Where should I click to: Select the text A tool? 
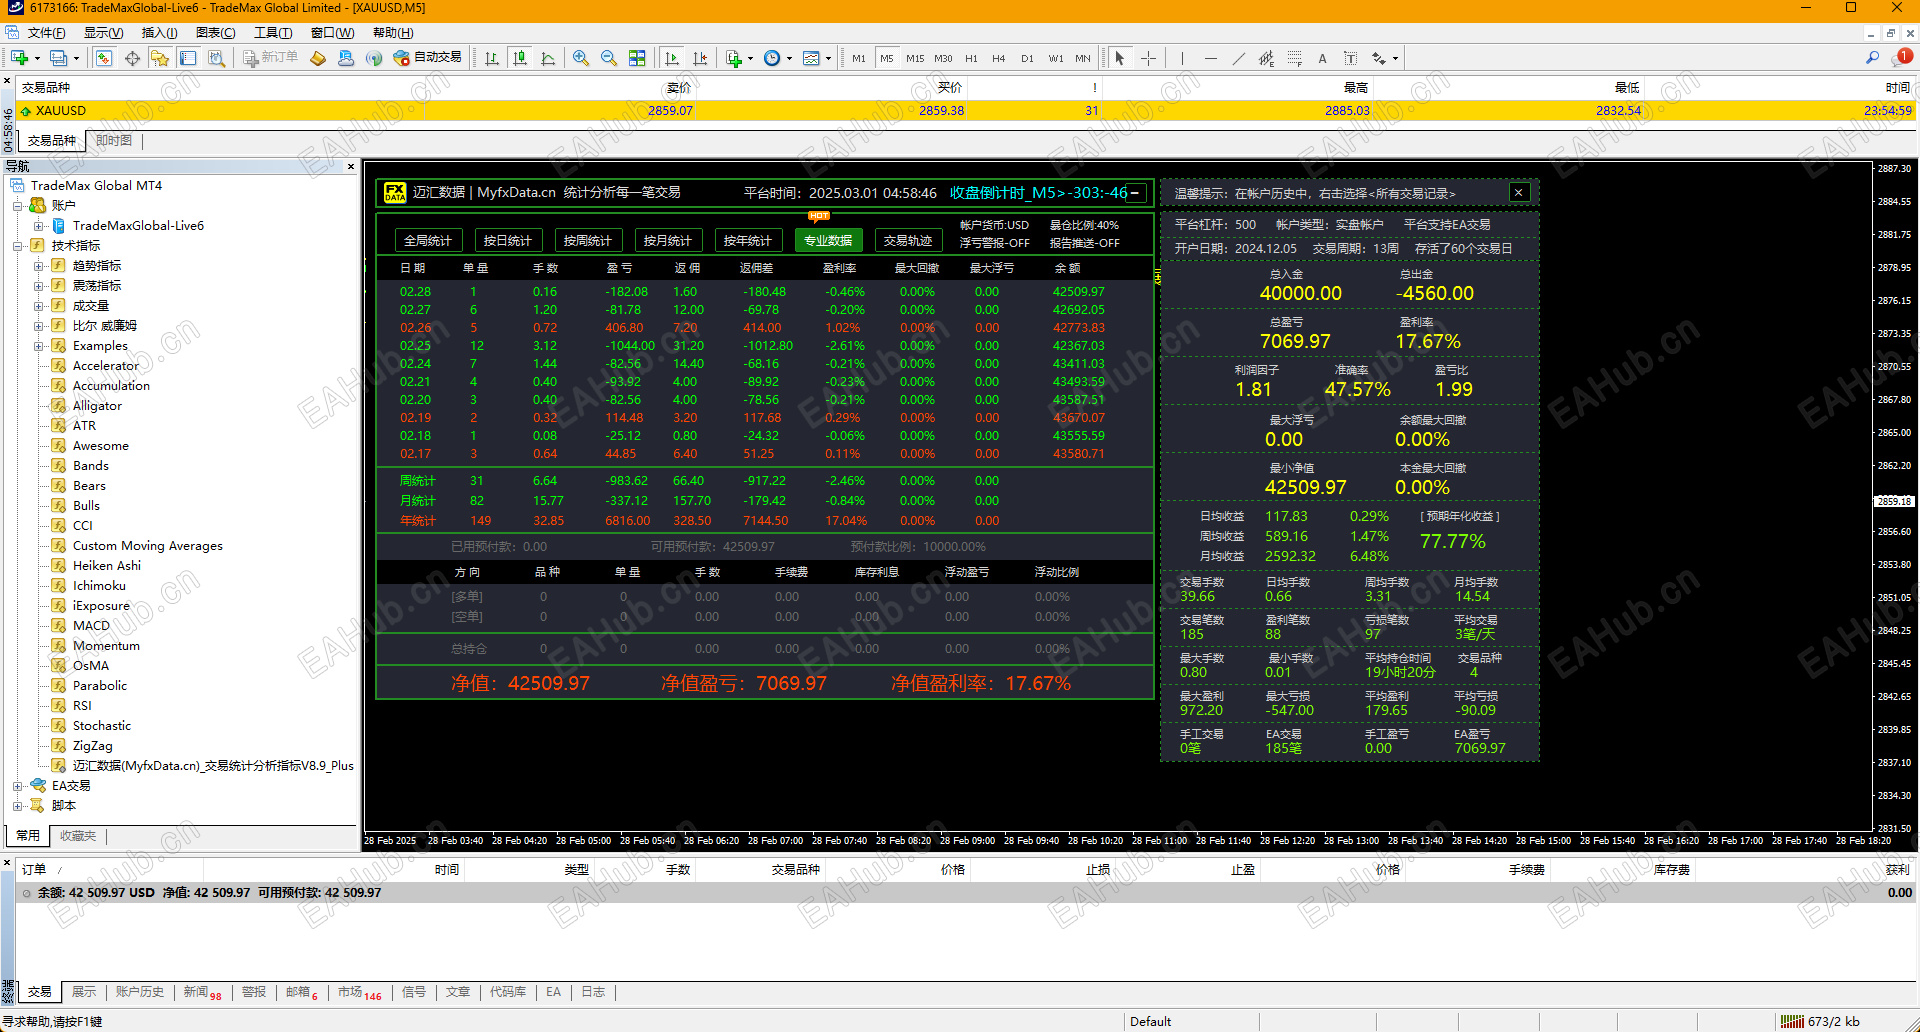tap(1323, 58)
